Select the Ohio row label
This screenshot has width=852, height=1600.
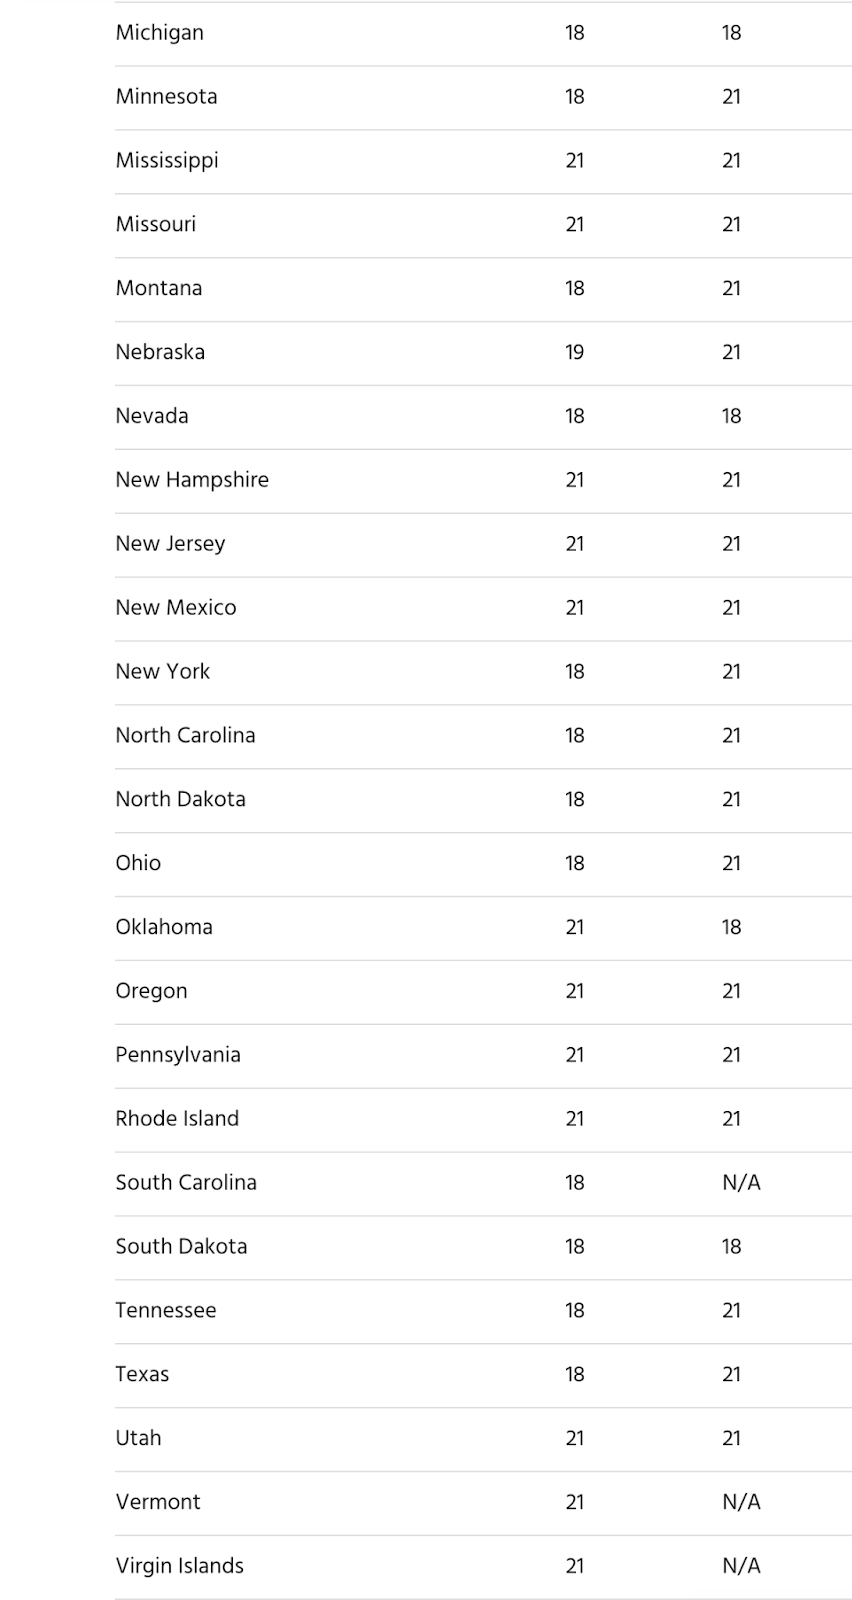pos(138,863)
